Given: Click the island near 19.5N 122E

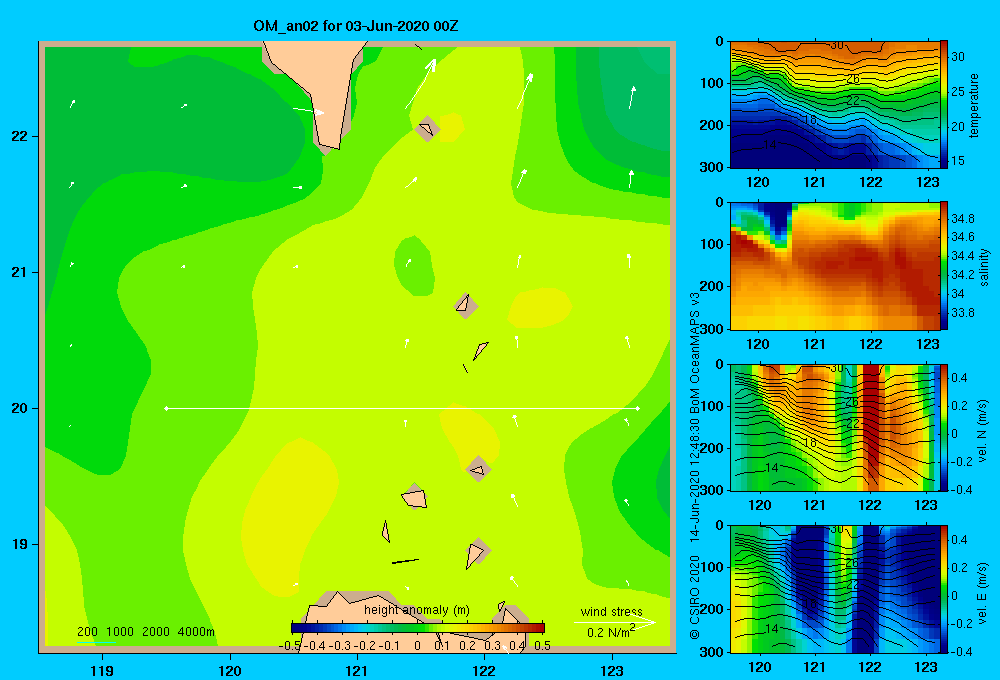Looking at the screenshot, I should pos(478,469).
